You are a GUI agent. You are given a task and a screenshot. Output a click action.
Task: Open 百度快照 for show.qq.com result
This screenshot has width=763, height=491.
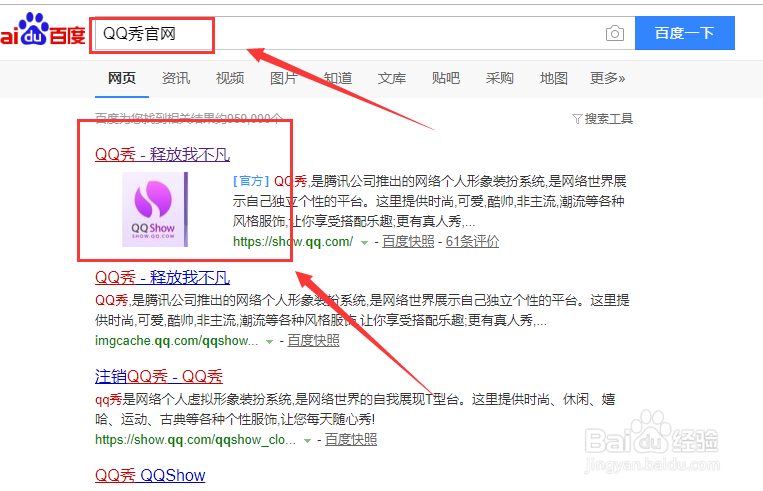(408, 241)
